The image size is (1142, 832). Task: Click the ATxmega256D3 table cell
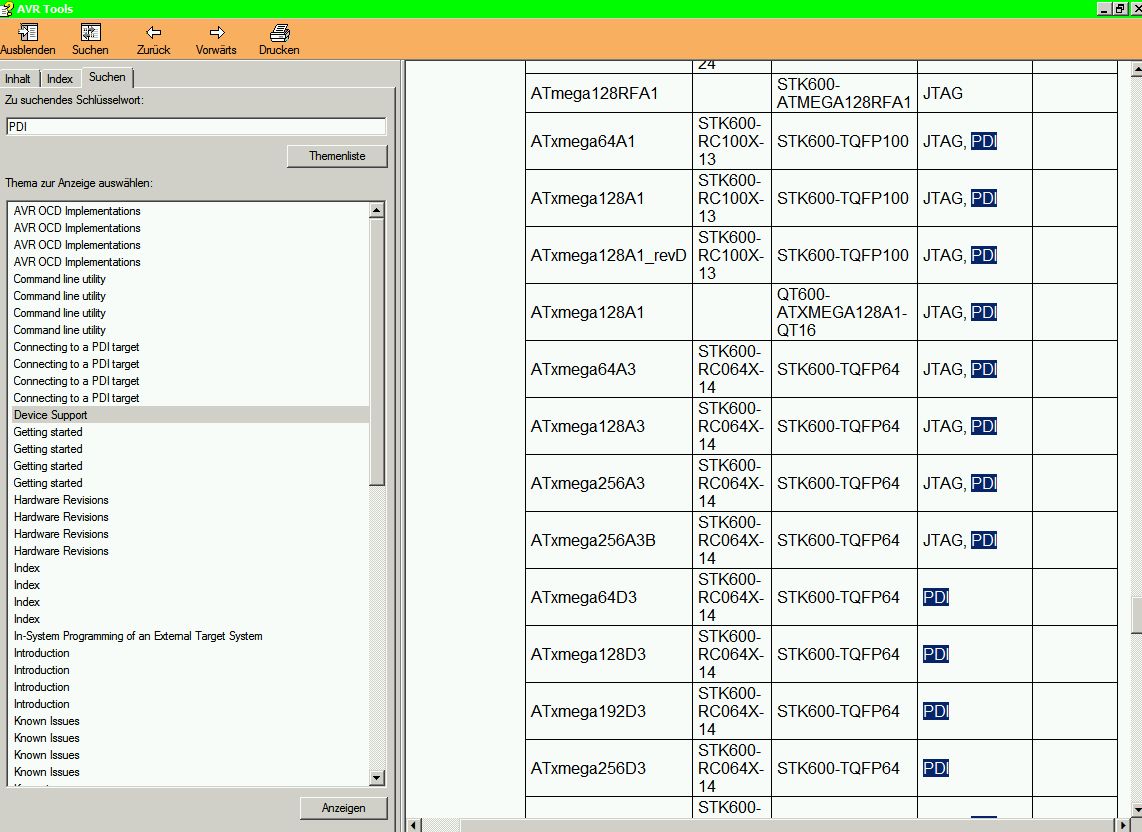608,768
